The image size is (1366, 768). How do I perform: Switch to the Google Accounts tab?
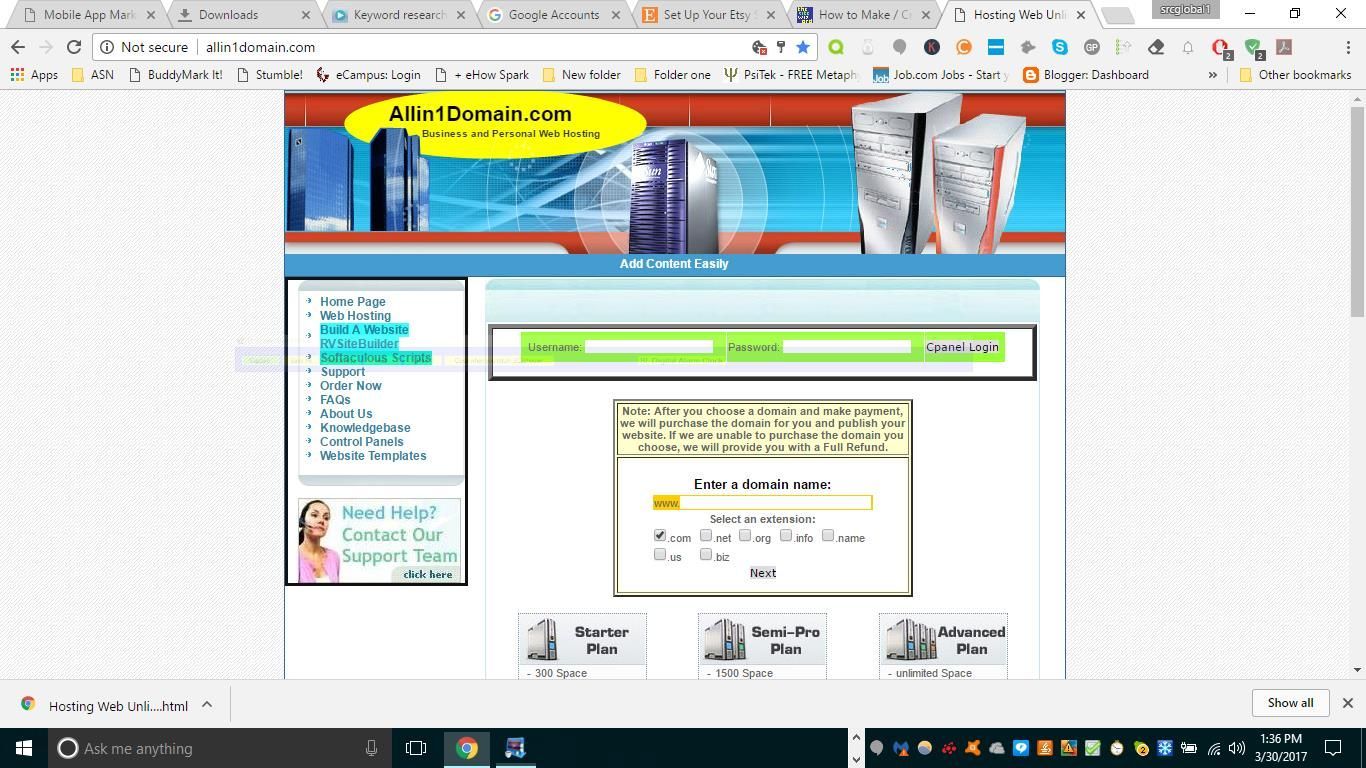click(553, 15)
